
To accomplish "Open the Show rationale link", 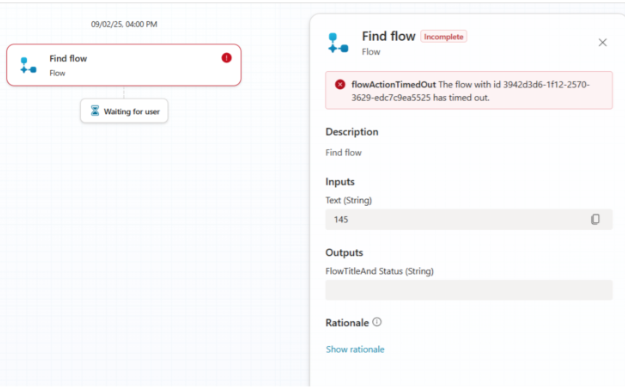I will pyautogui.click(x=355, y=349).
